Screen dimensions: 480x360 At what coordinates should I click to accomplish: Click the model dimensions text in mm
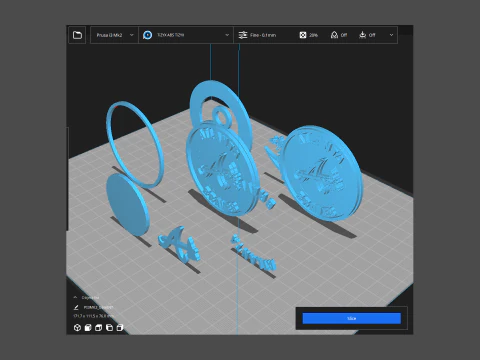[x=93, y=316]
